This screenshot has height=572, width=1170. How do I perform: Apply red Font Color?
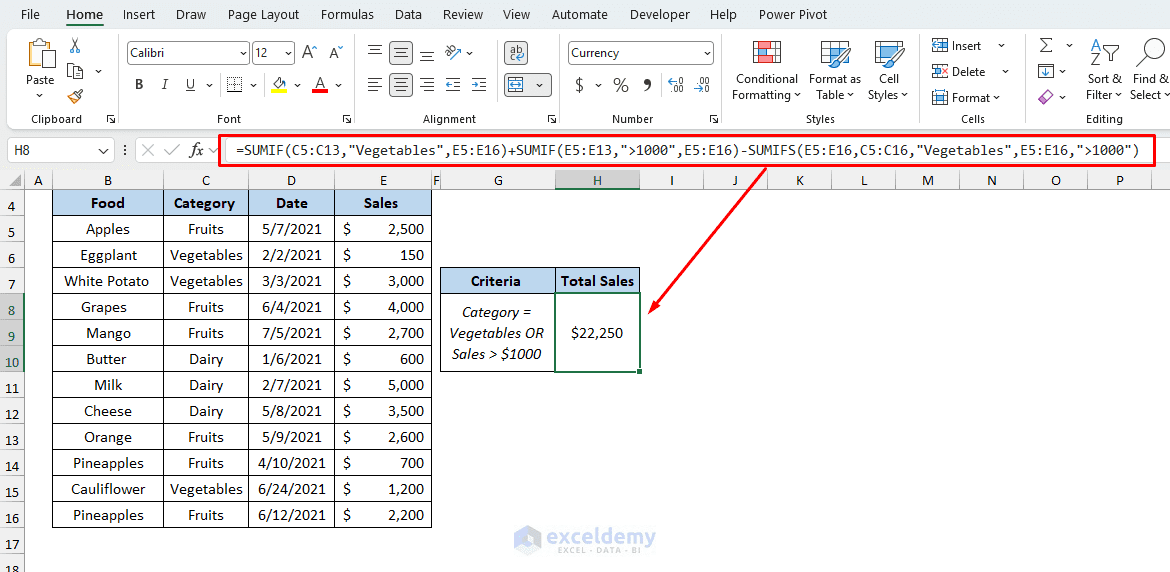[x=320, y=84]
